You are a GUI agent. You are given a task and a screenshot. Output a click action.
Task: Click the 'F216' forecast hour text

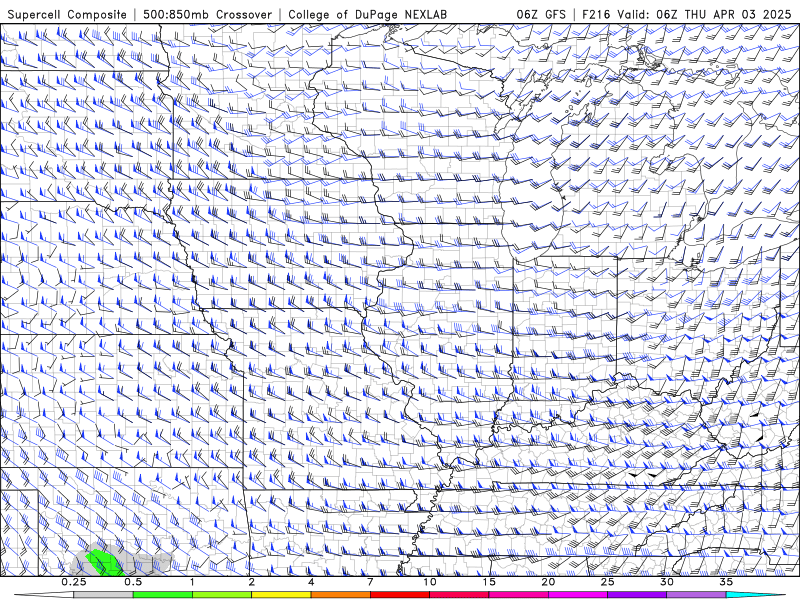(595, 14)
